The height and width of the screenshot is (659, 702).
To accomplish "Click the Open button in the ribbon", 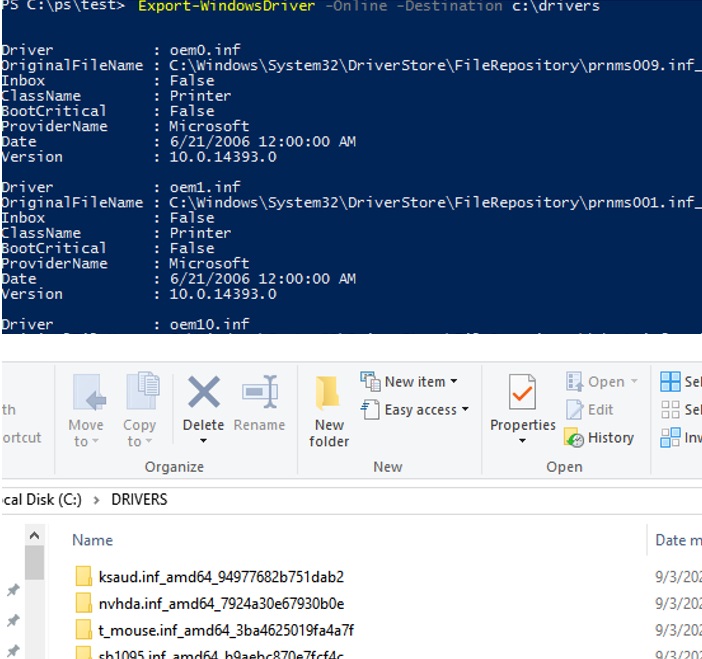I will point(596,382).
